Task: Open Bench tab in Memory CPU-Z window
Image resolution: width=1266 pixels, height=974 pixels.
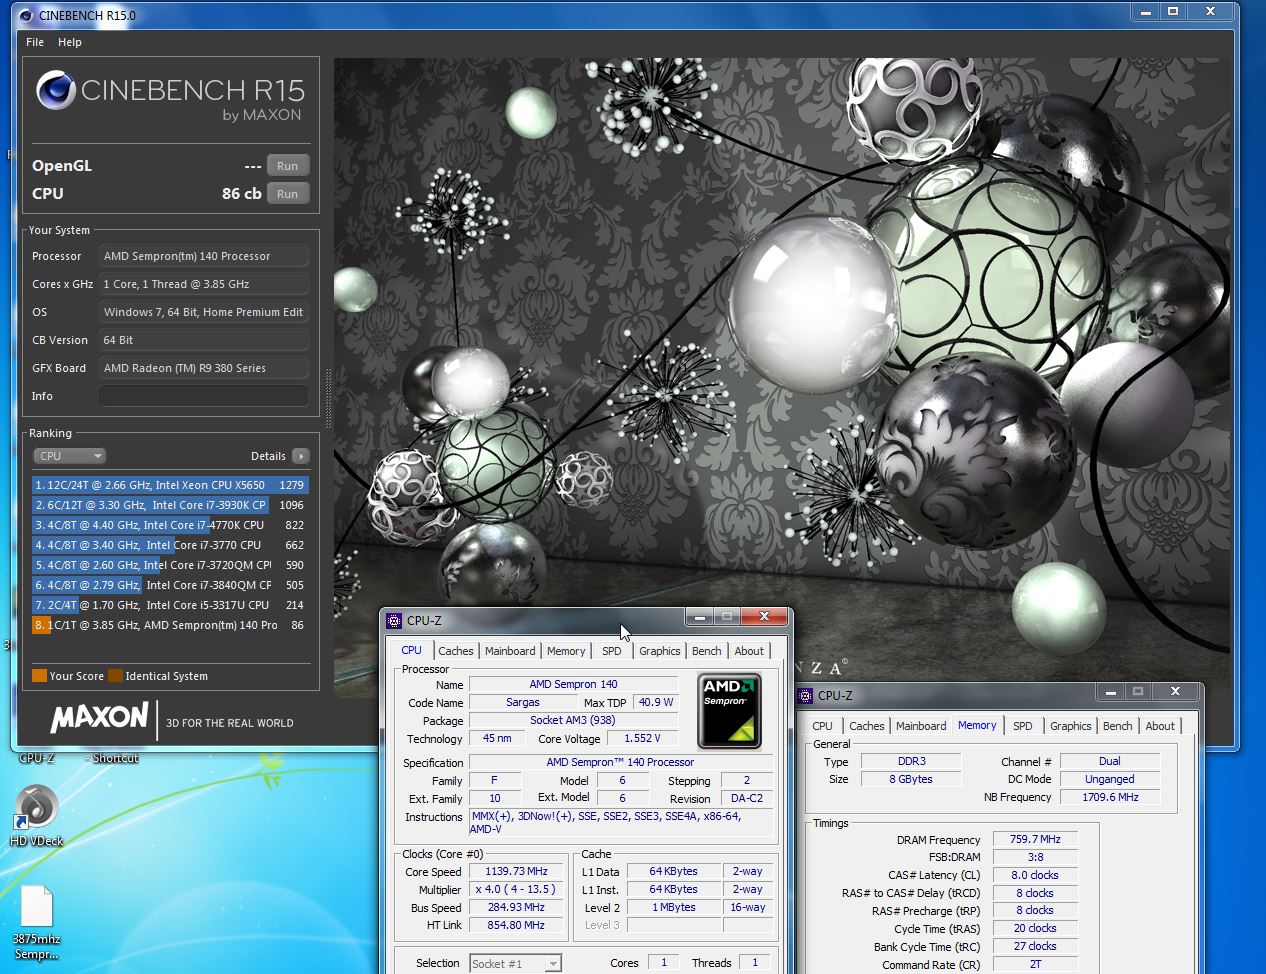Action: tap(1118, 726)
